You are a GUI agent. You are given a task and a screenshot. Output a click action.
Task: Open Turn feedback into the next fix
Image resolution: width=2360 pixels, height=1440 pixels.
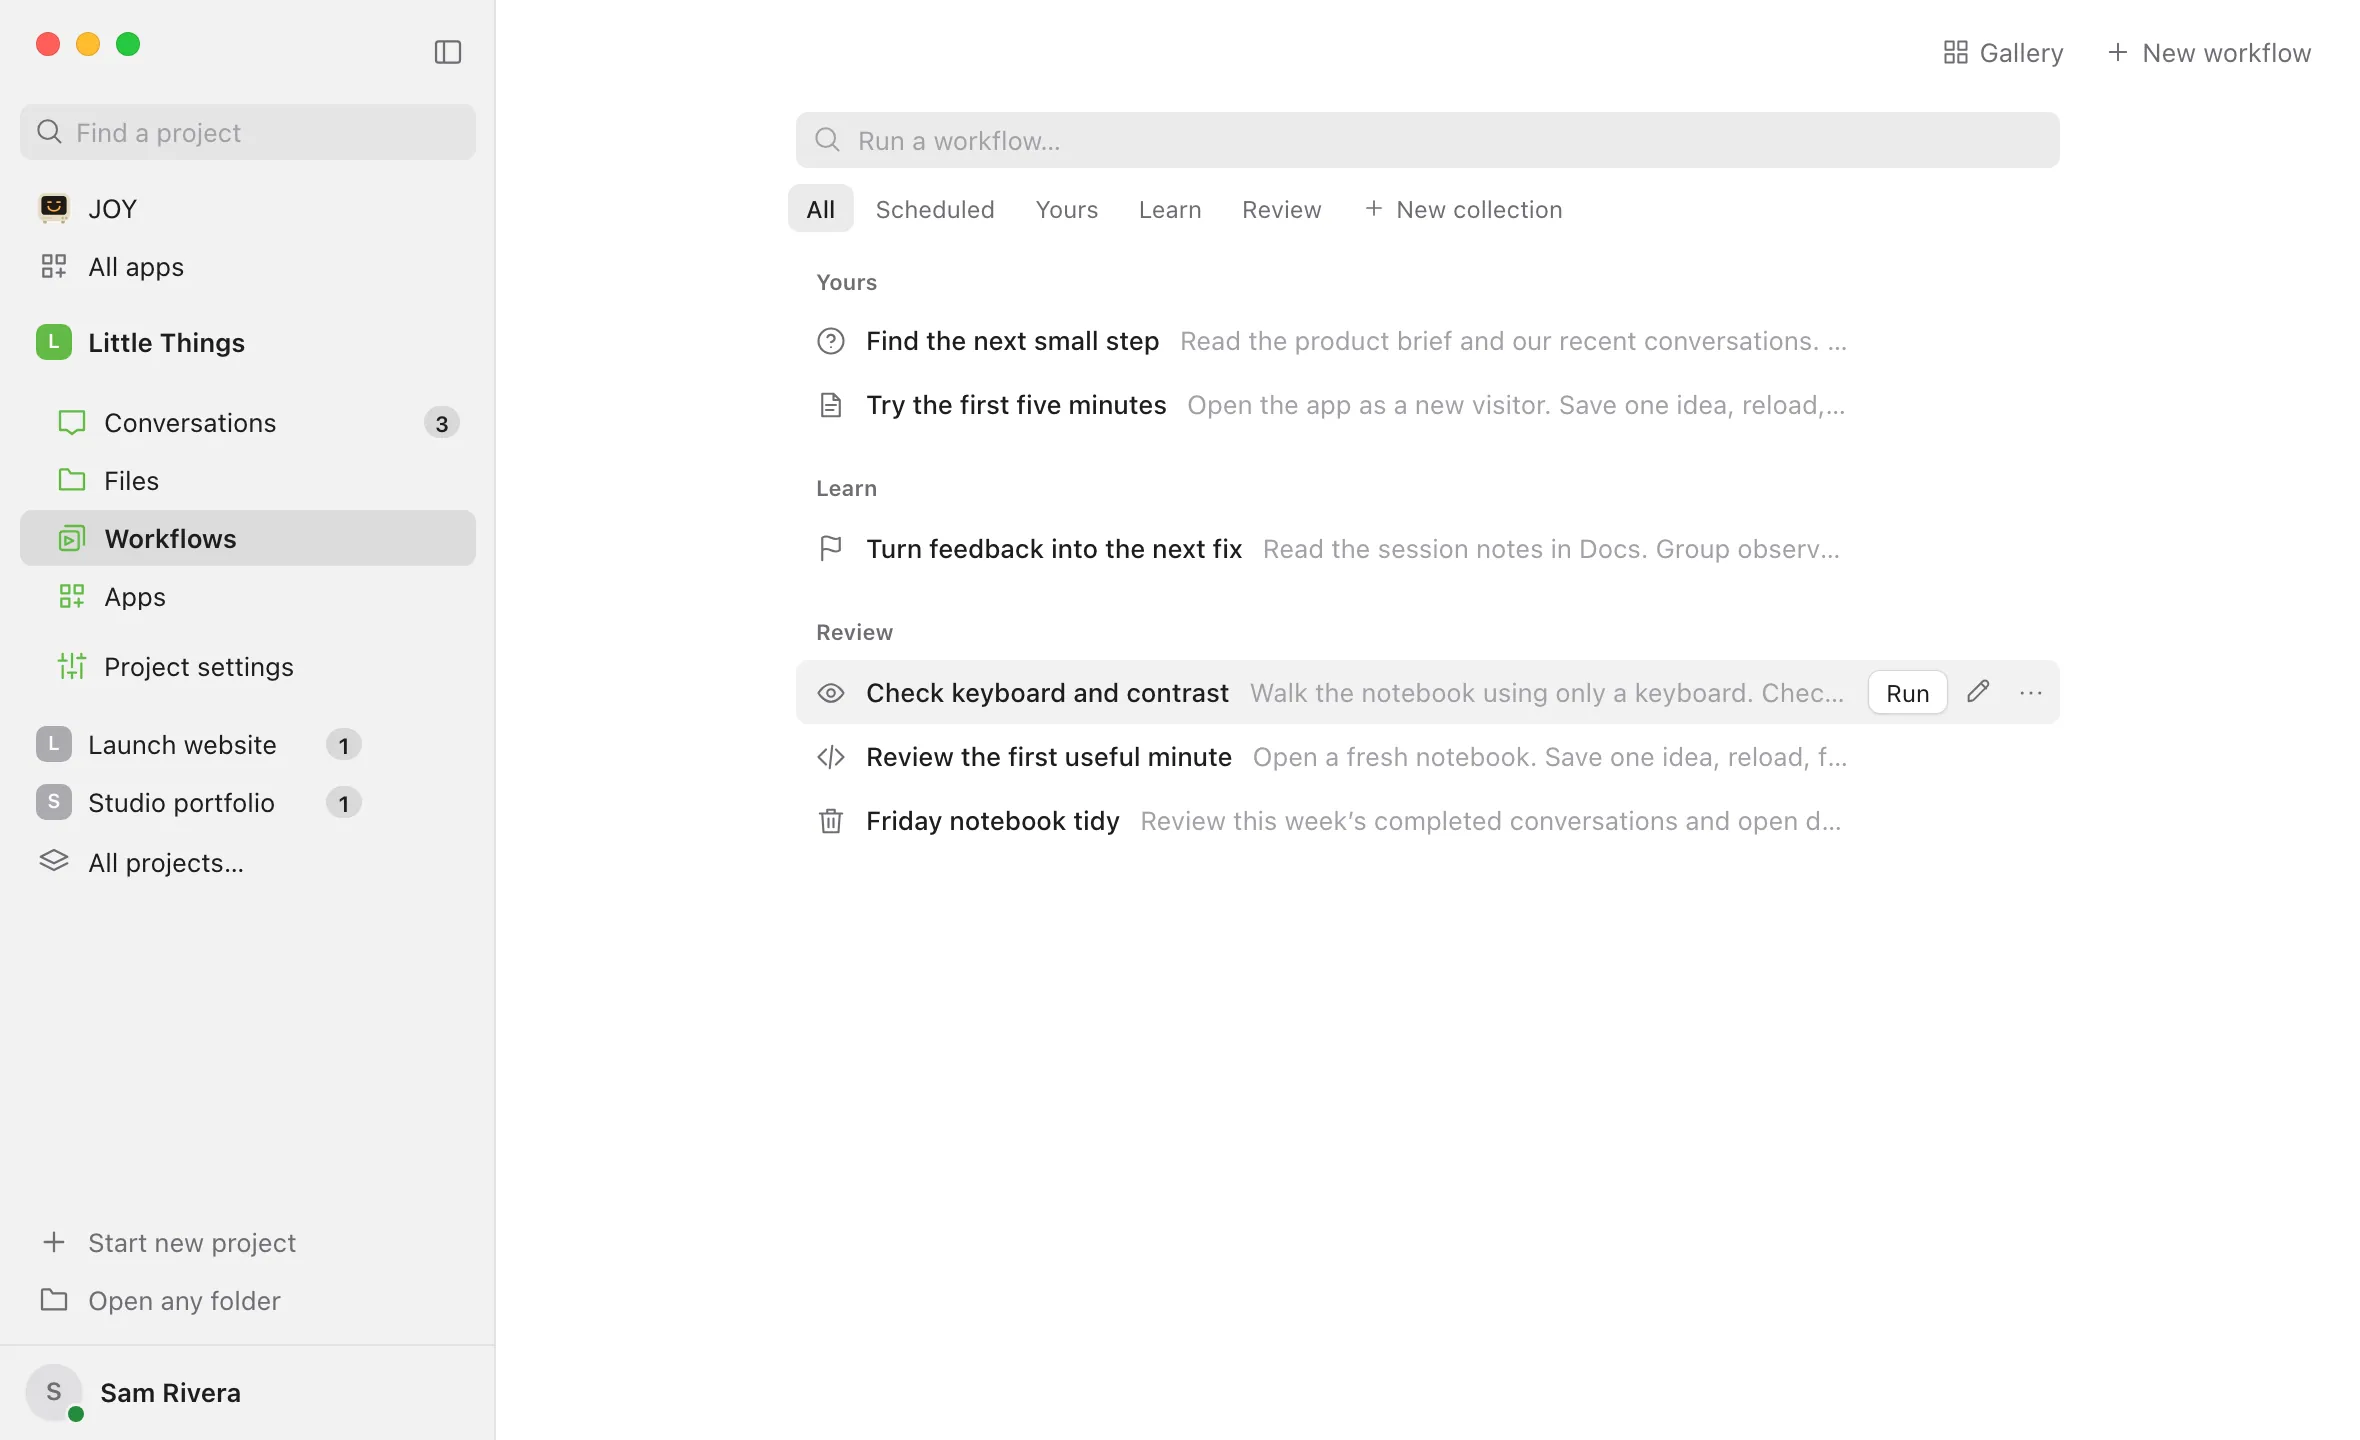point(1427,548)
